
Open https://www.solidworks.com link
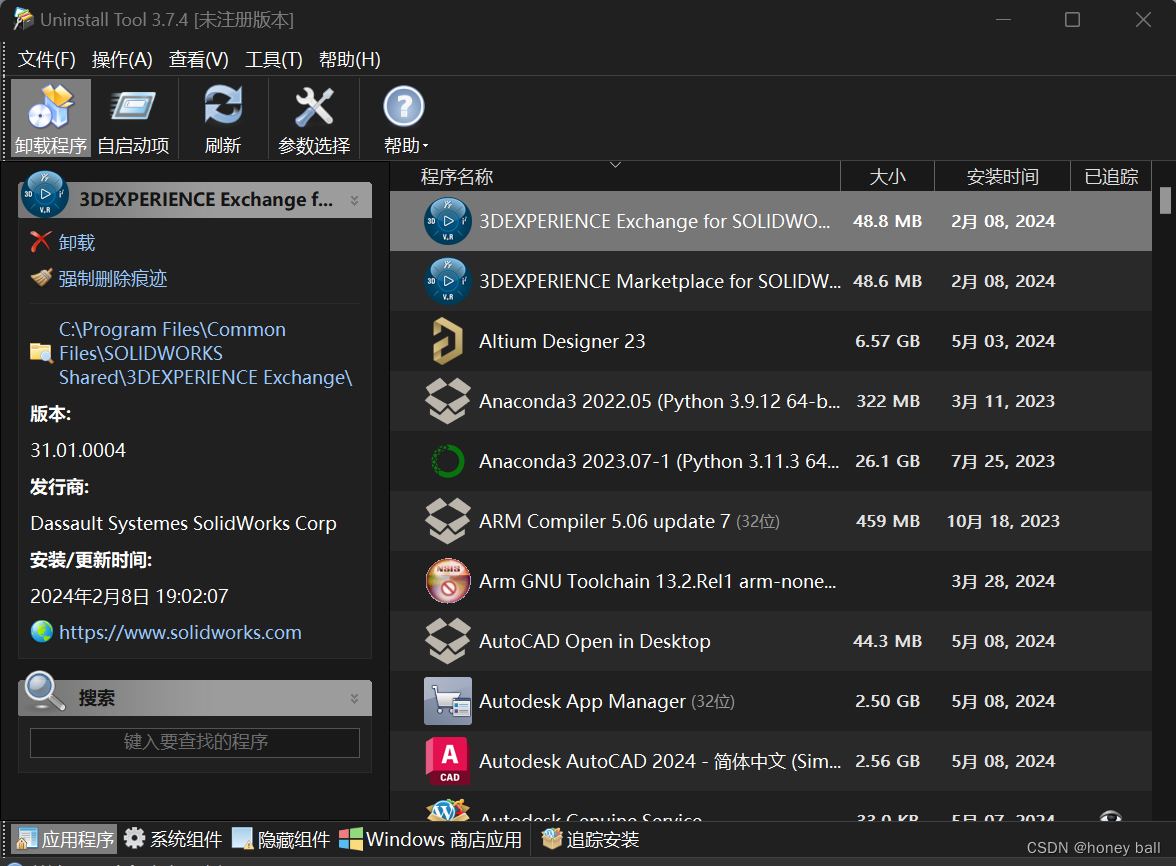(x=180, y=632)
